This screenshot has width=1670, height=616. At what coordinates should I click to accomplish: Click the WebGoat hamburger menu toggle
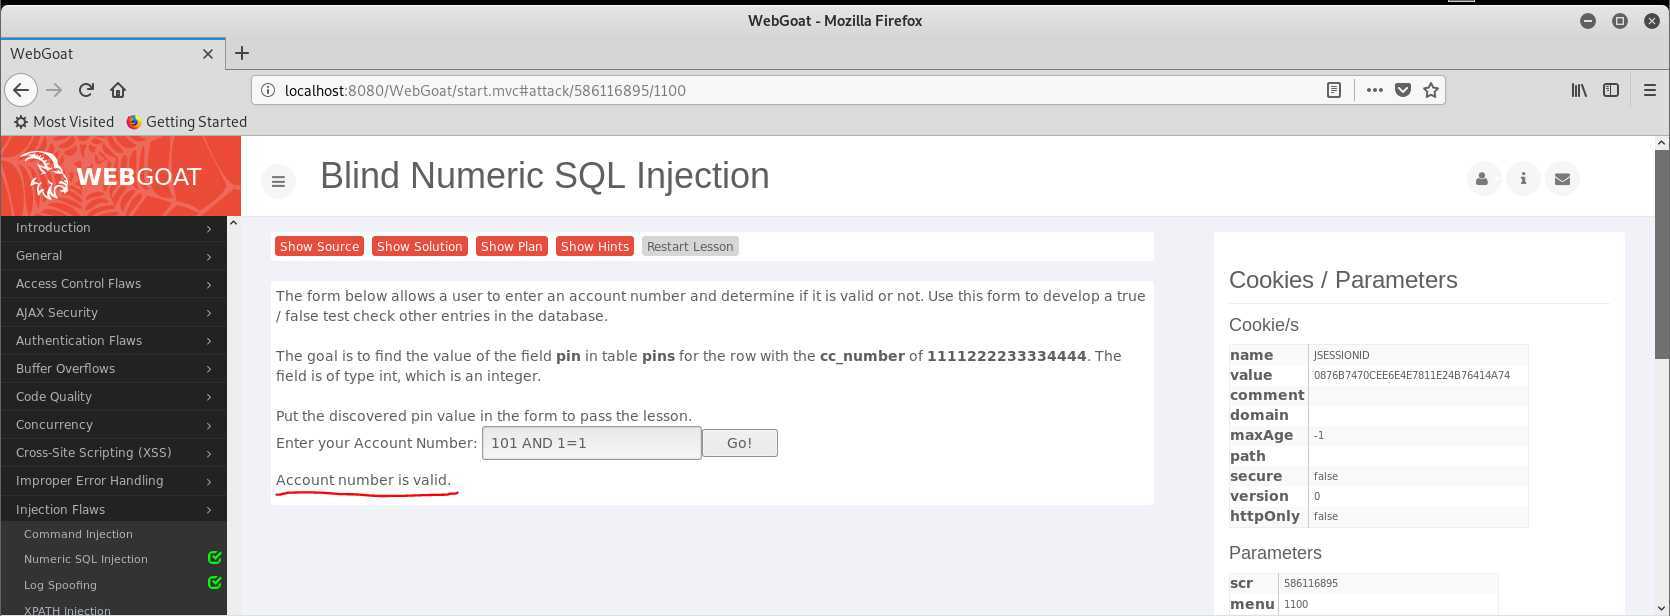click(278, 181)
